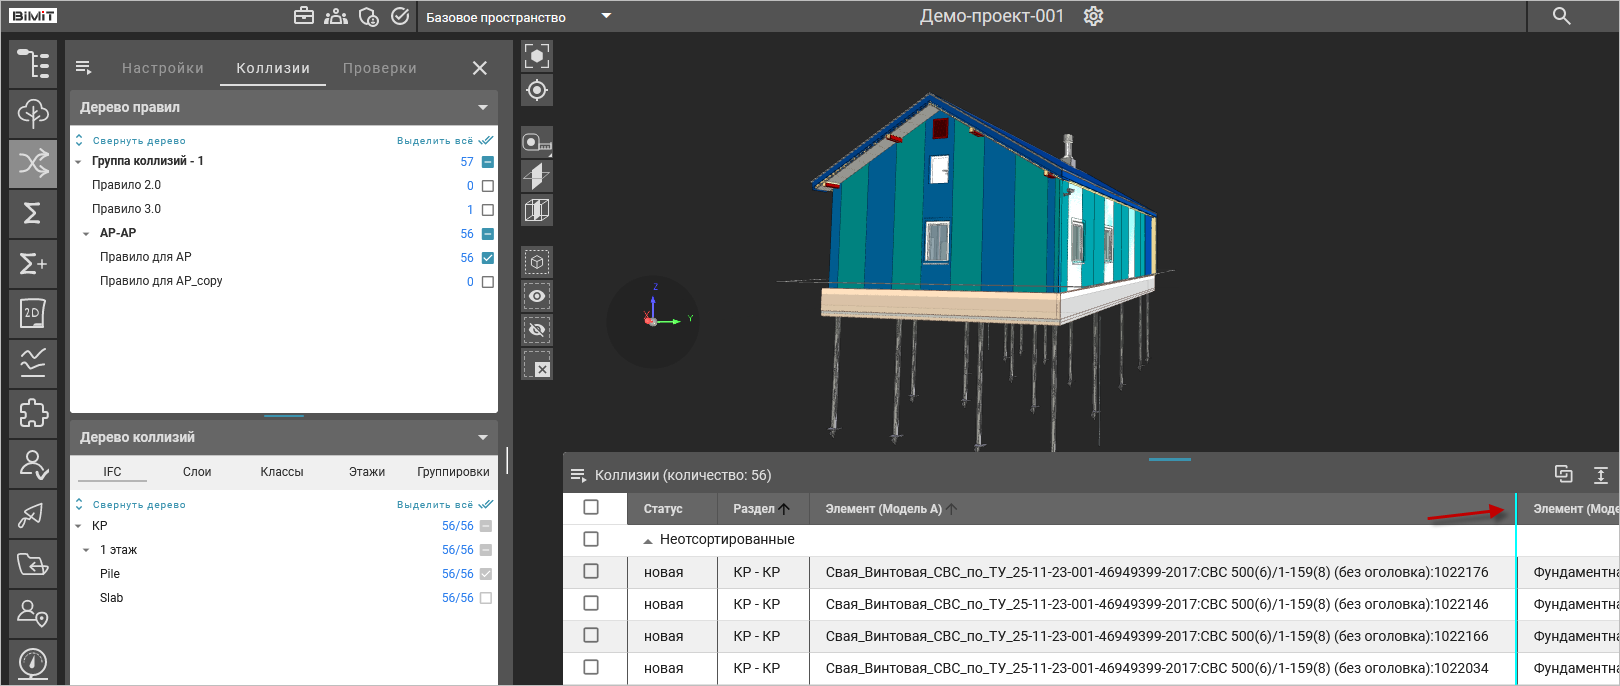This screenshot has width=1620, height=686.
Task: Open the Базовое пространство dropdown
Action: 605,16
